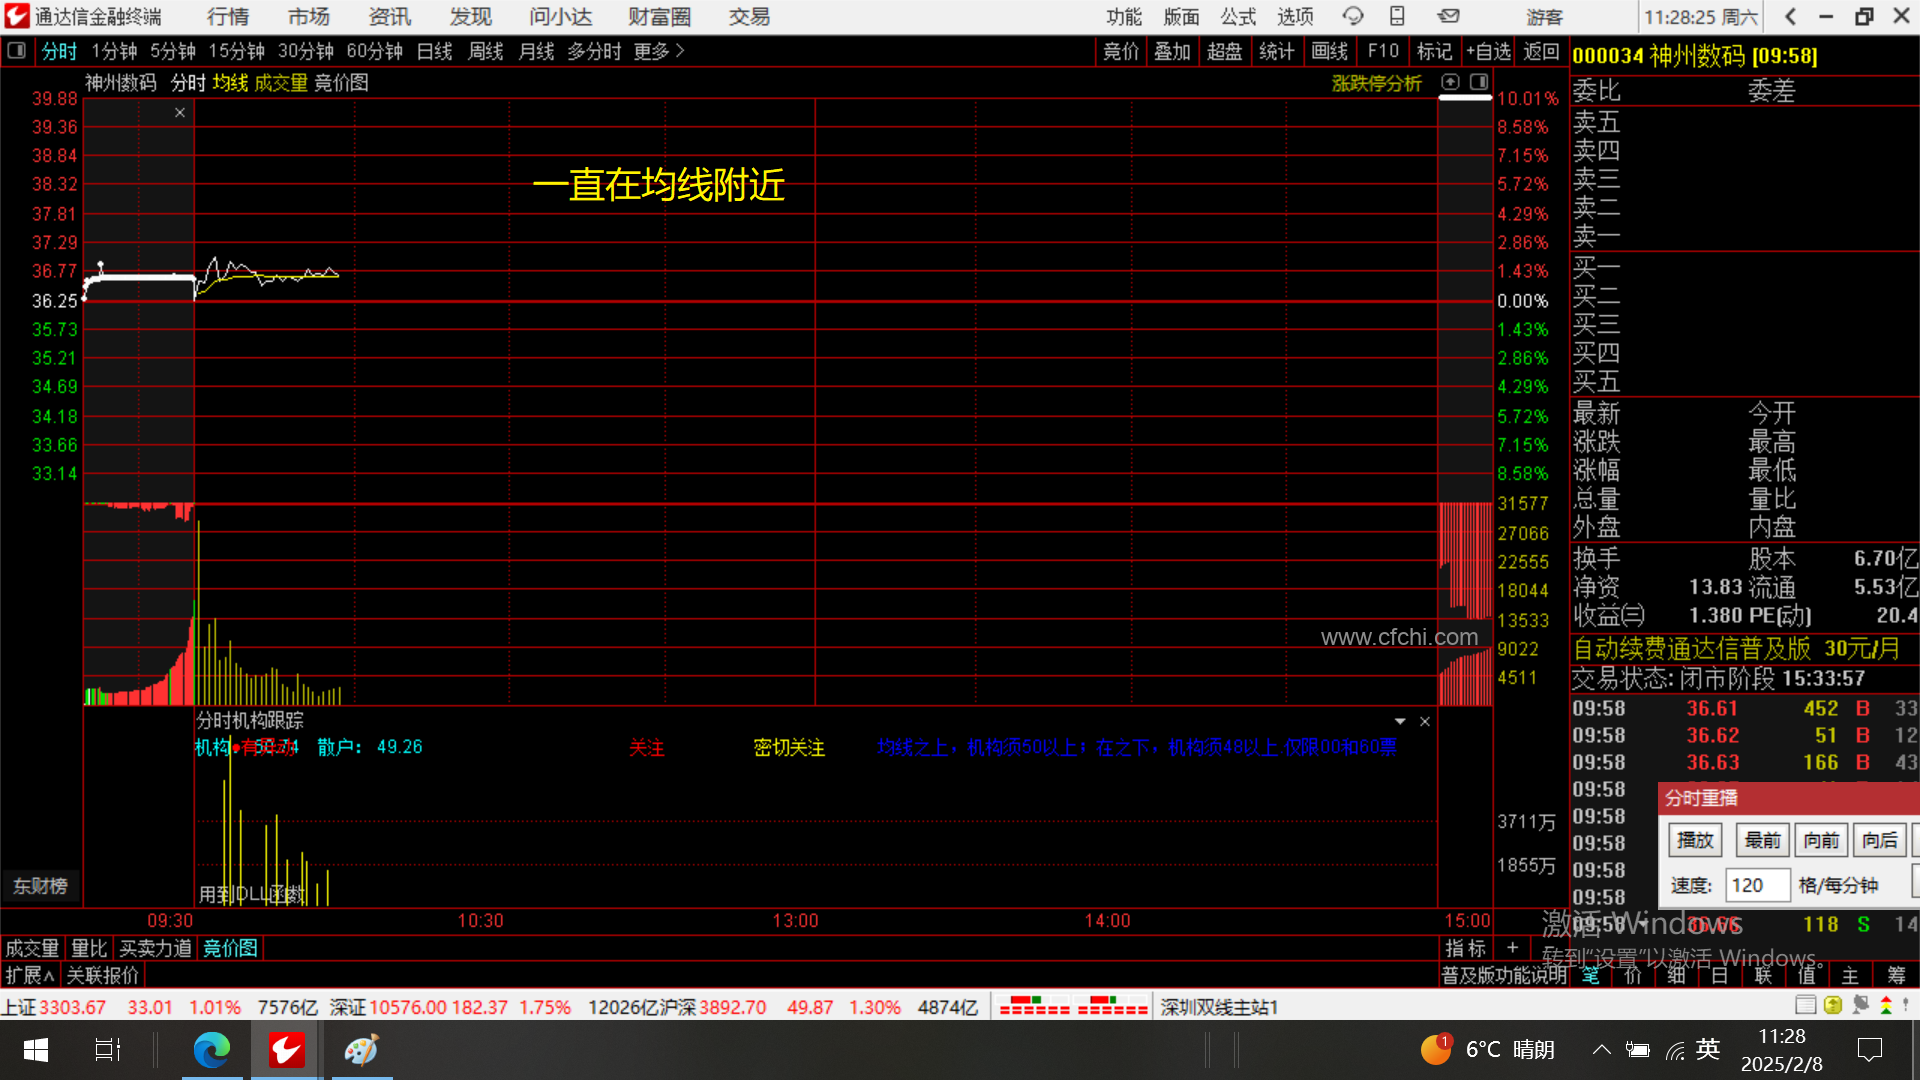
Task: Click the 速度 input field showing 120
Action: [x=1756, y=885]
